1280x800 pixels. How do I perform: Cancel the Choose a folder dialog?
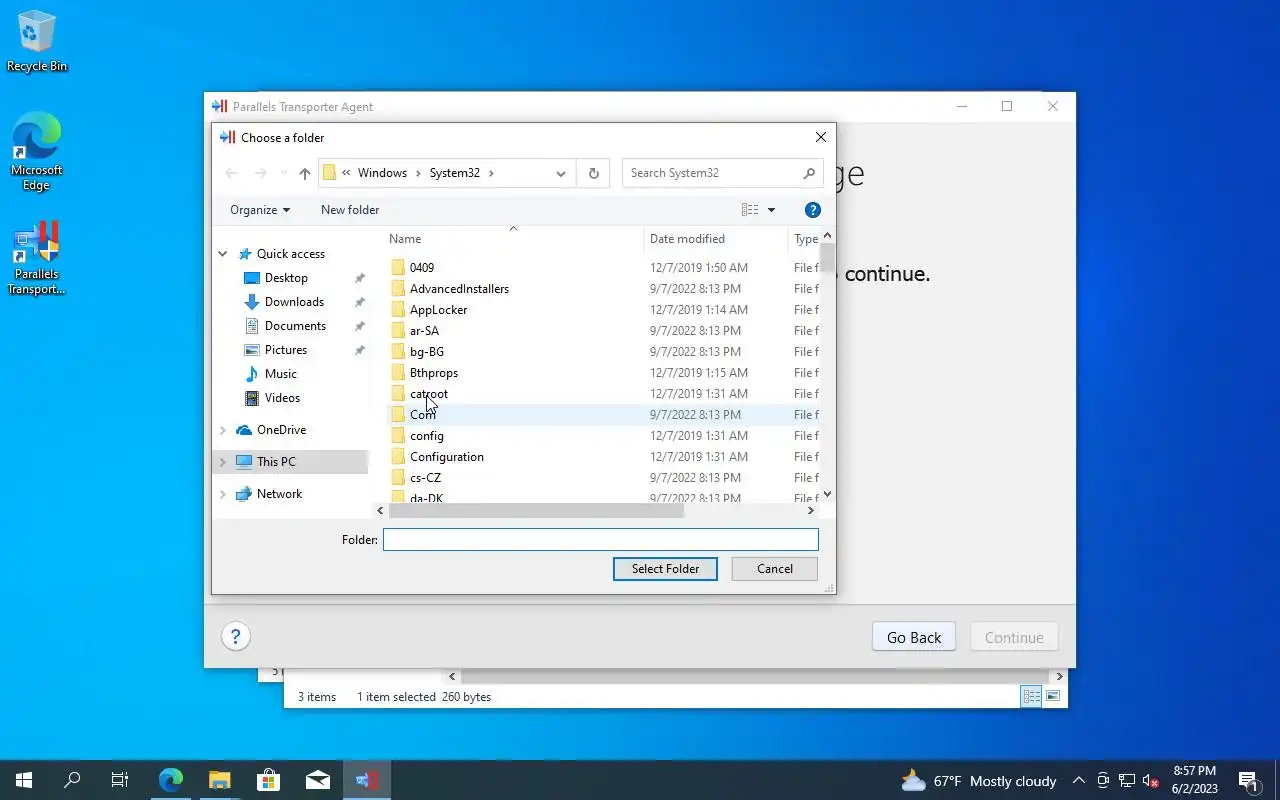774,568
